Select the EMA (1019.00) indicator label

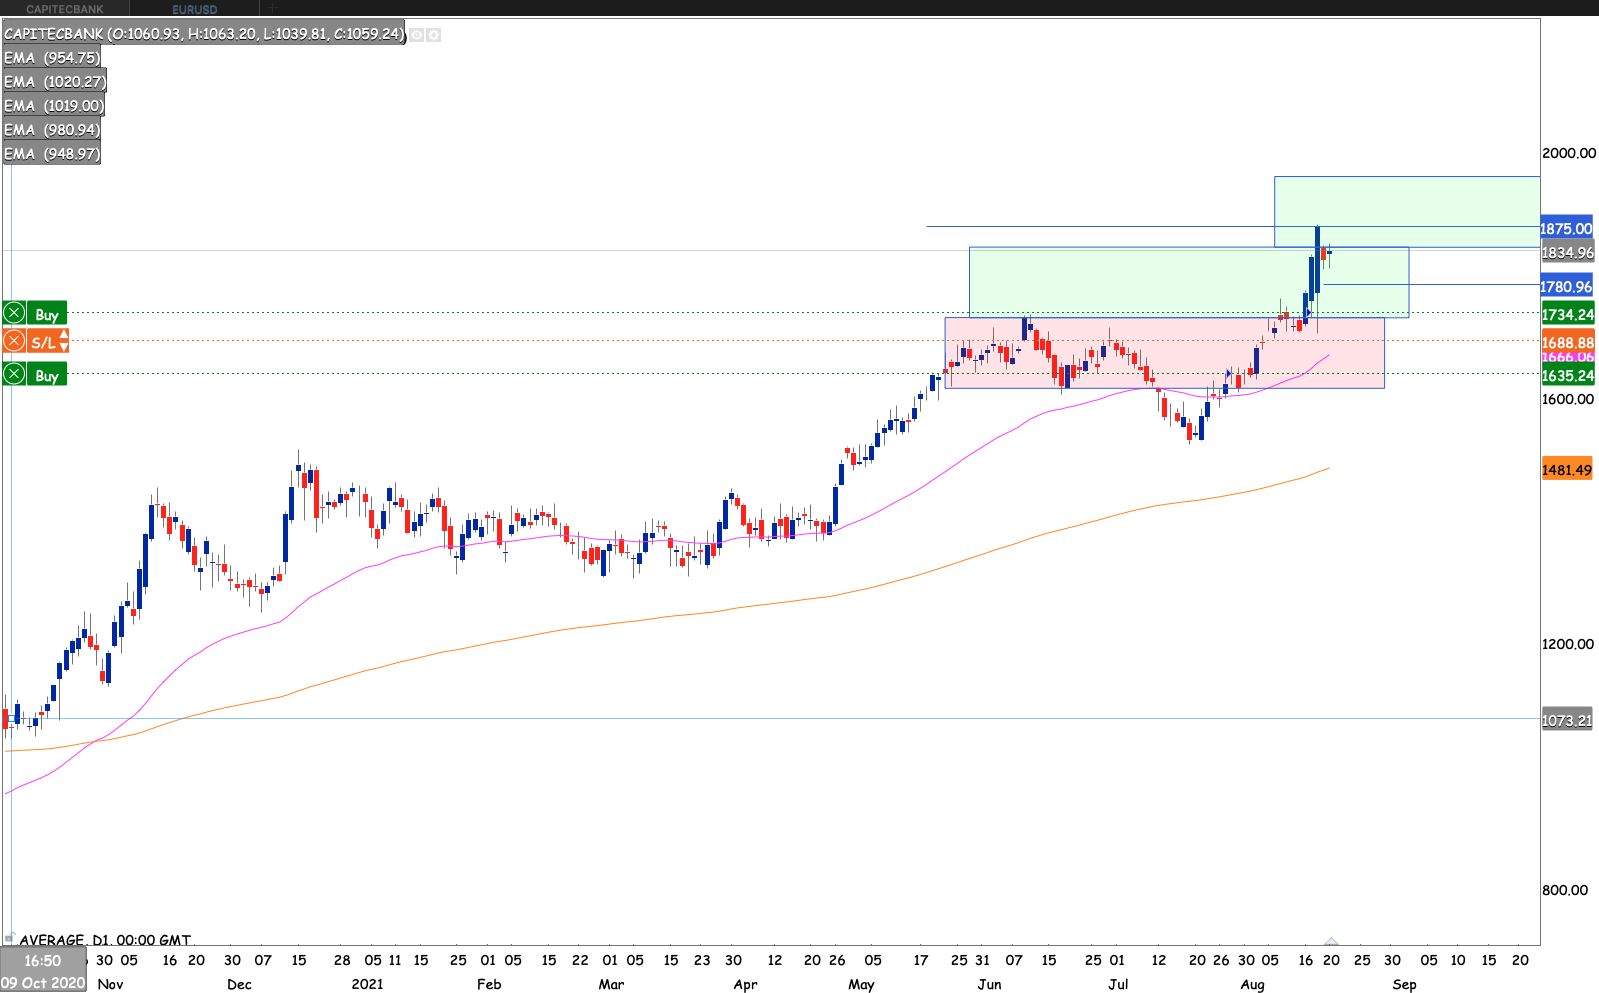click(53, 106)
